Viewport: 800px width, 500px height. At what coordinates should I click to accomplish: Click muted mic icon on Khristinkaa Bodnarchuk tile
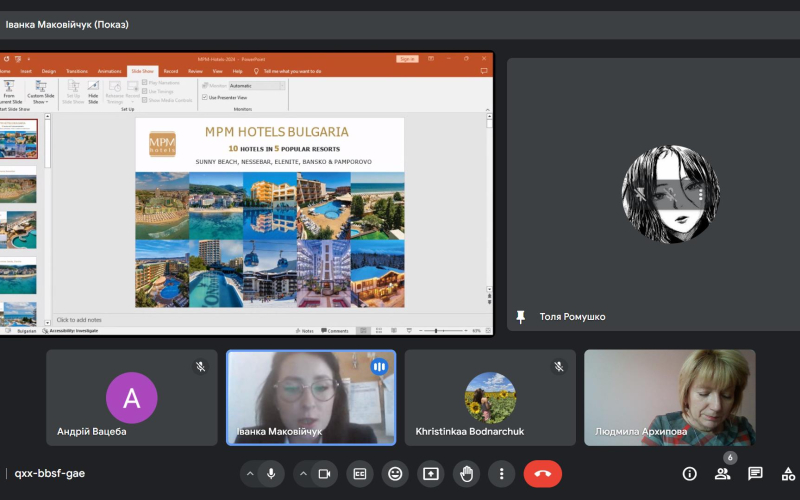click(559, 366)
